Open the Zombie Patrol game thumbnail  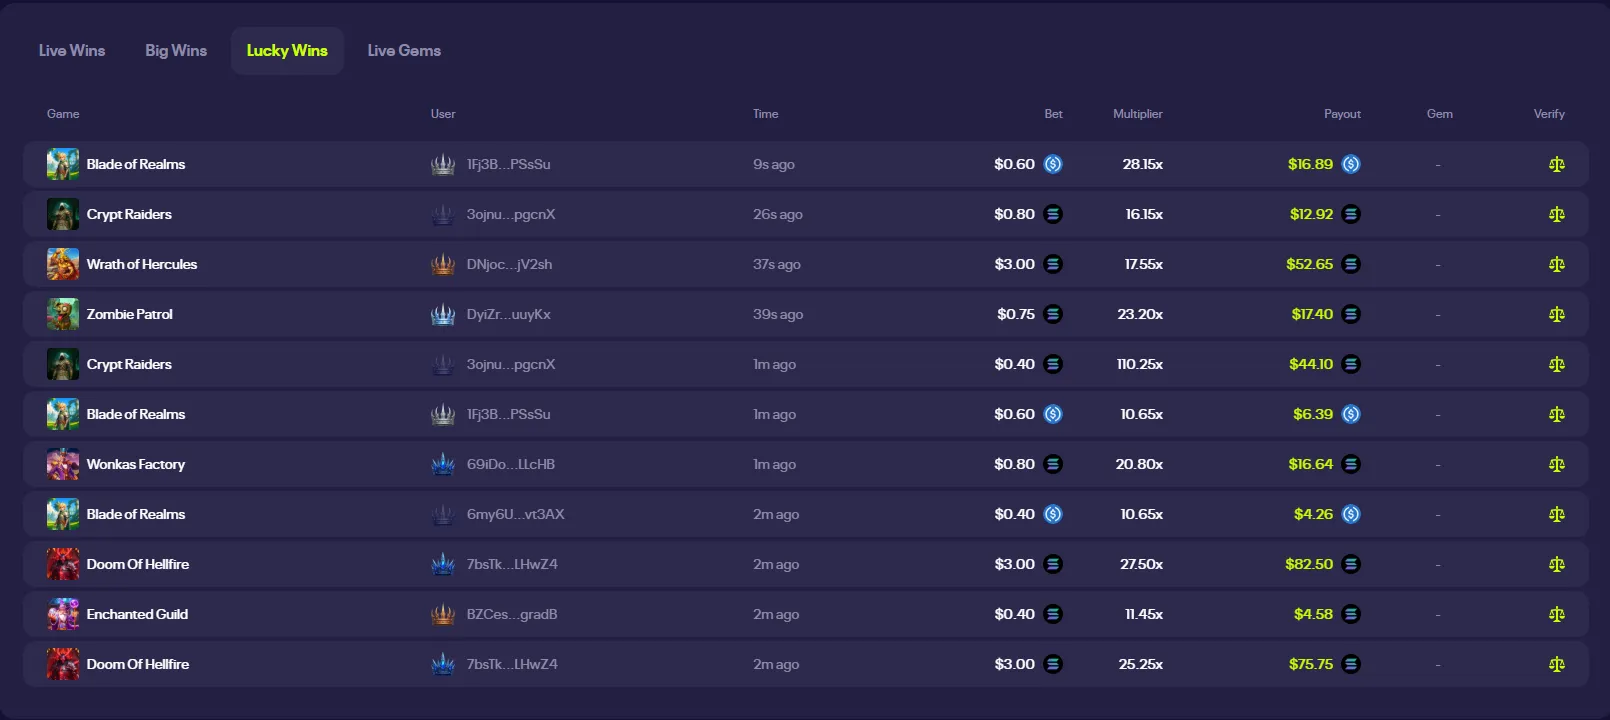coord(63,314)
